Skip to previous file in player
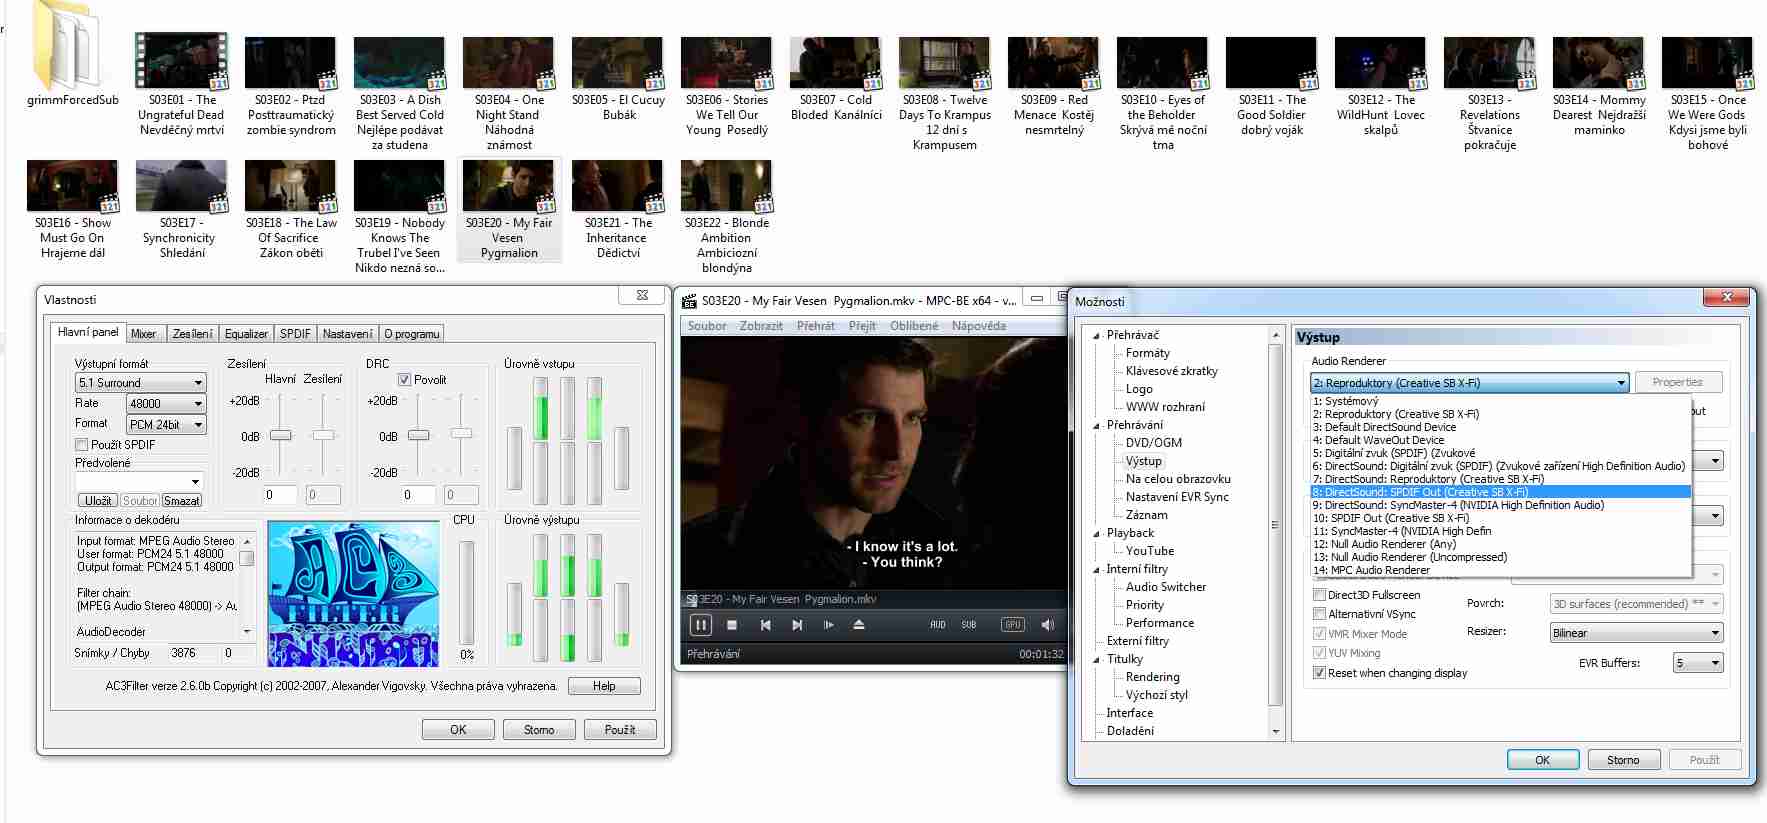1767x823 pixels. point(765,625)
